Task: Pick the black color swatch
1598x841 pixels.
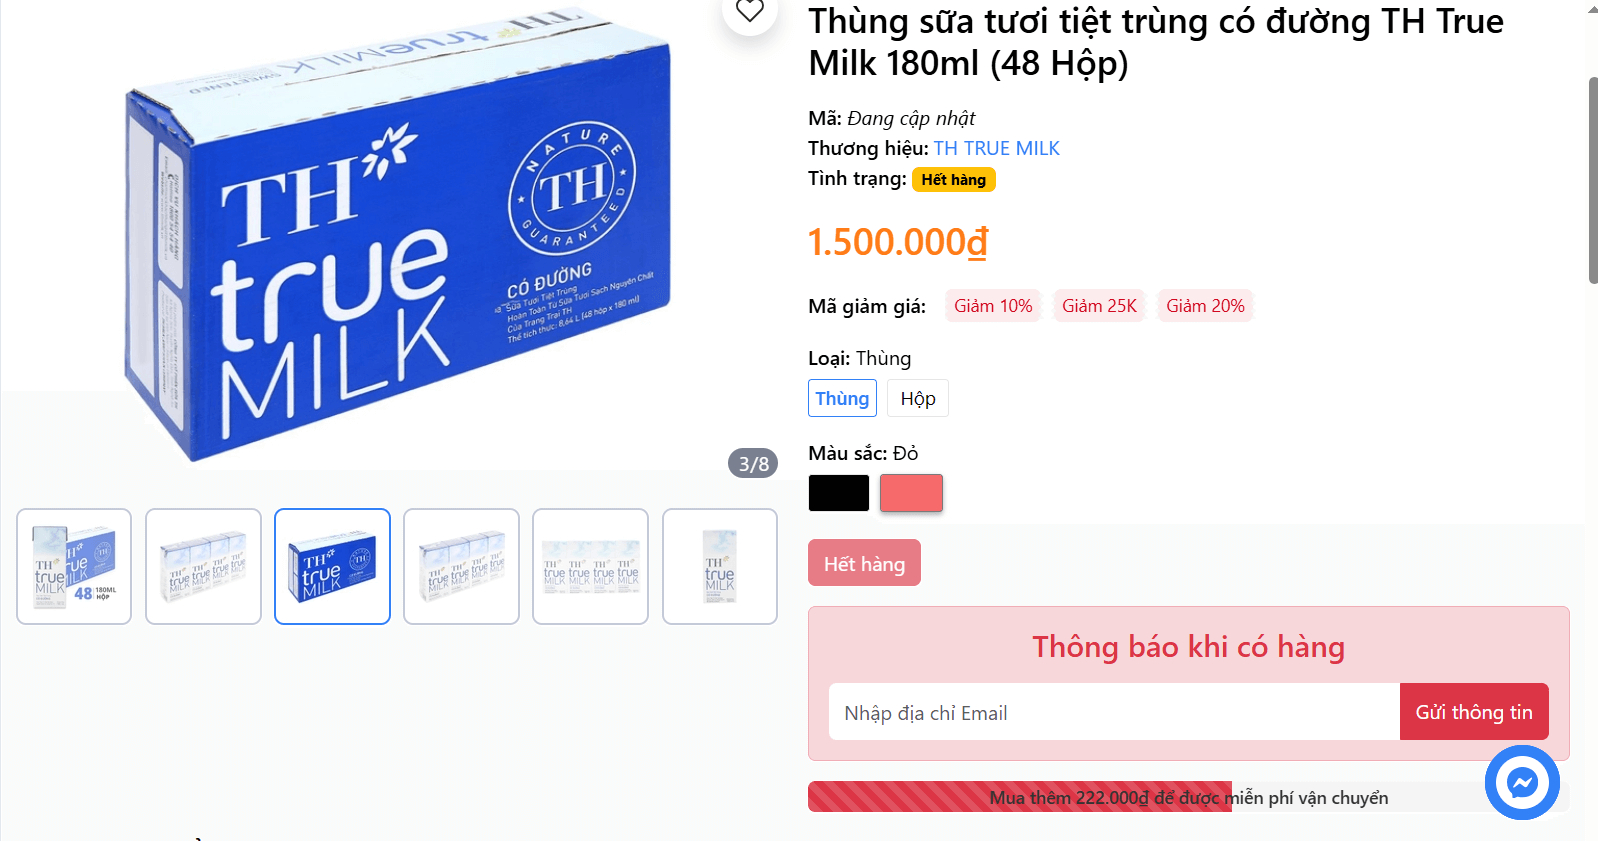Action: (x=839, y=493)
